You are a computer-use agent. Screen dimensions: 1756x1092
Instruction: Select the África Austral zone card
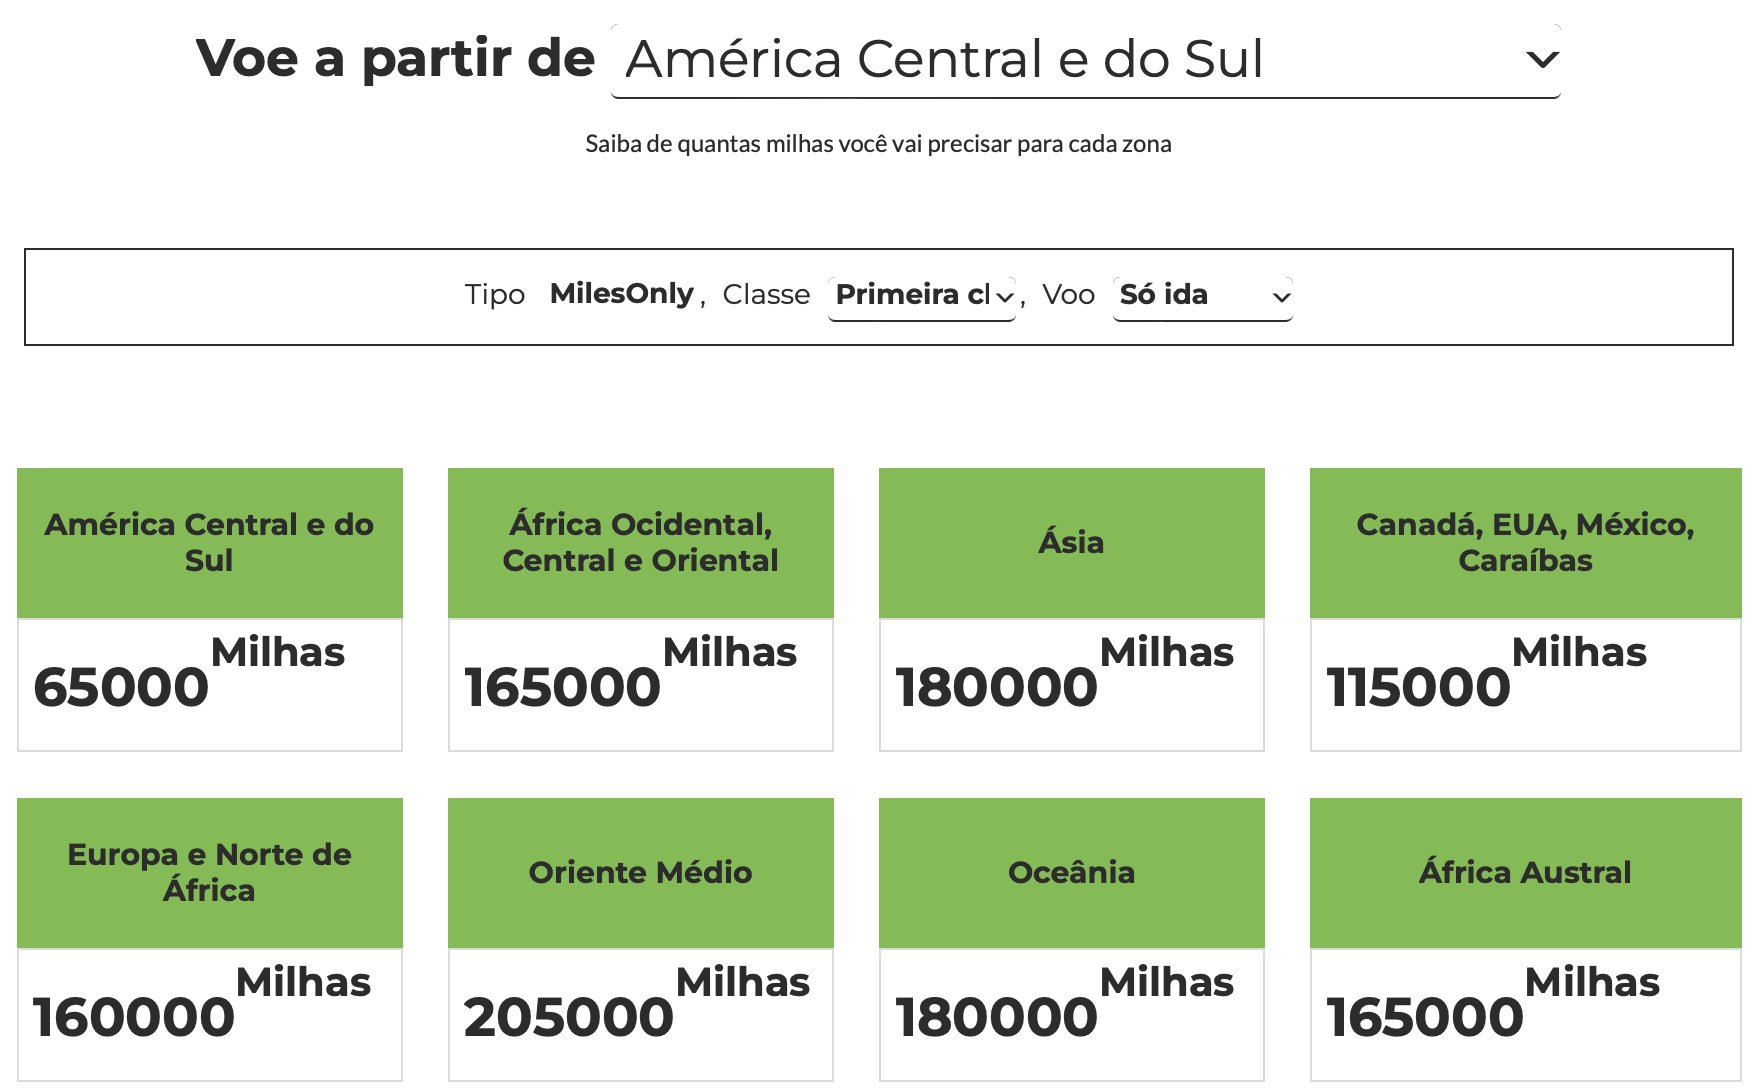pyautogui.click(x=1525, y=939)
